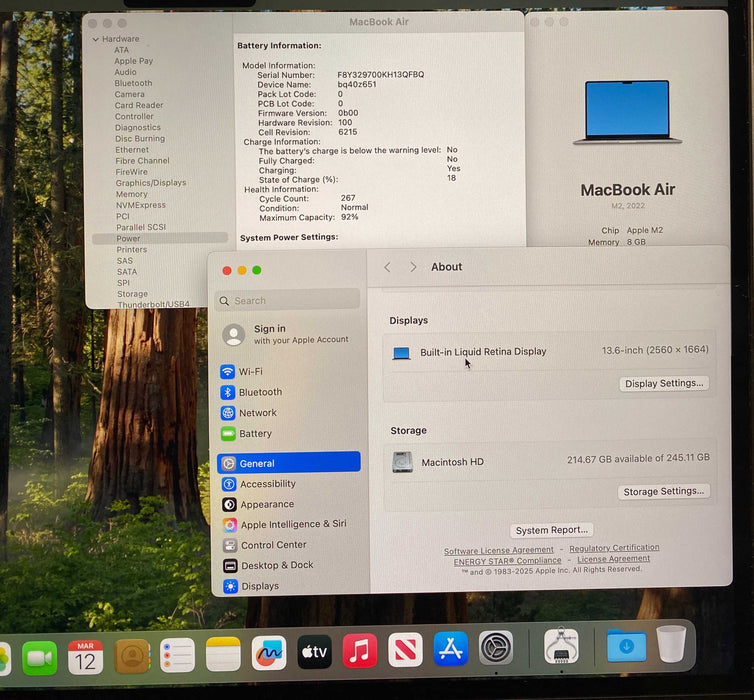Collapse the Hardware tree in System Information

[x=95, y=39]
